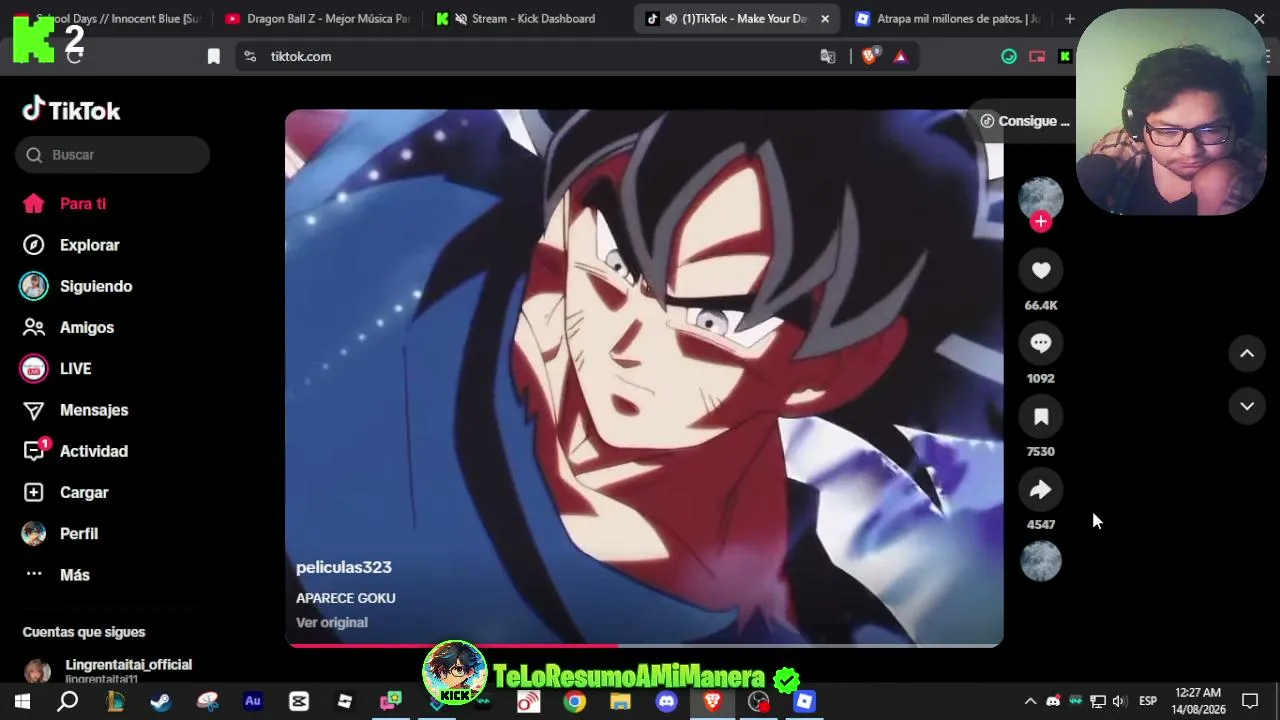Go to the next video arrow
1280x720 pixels.
(1247, 406)
